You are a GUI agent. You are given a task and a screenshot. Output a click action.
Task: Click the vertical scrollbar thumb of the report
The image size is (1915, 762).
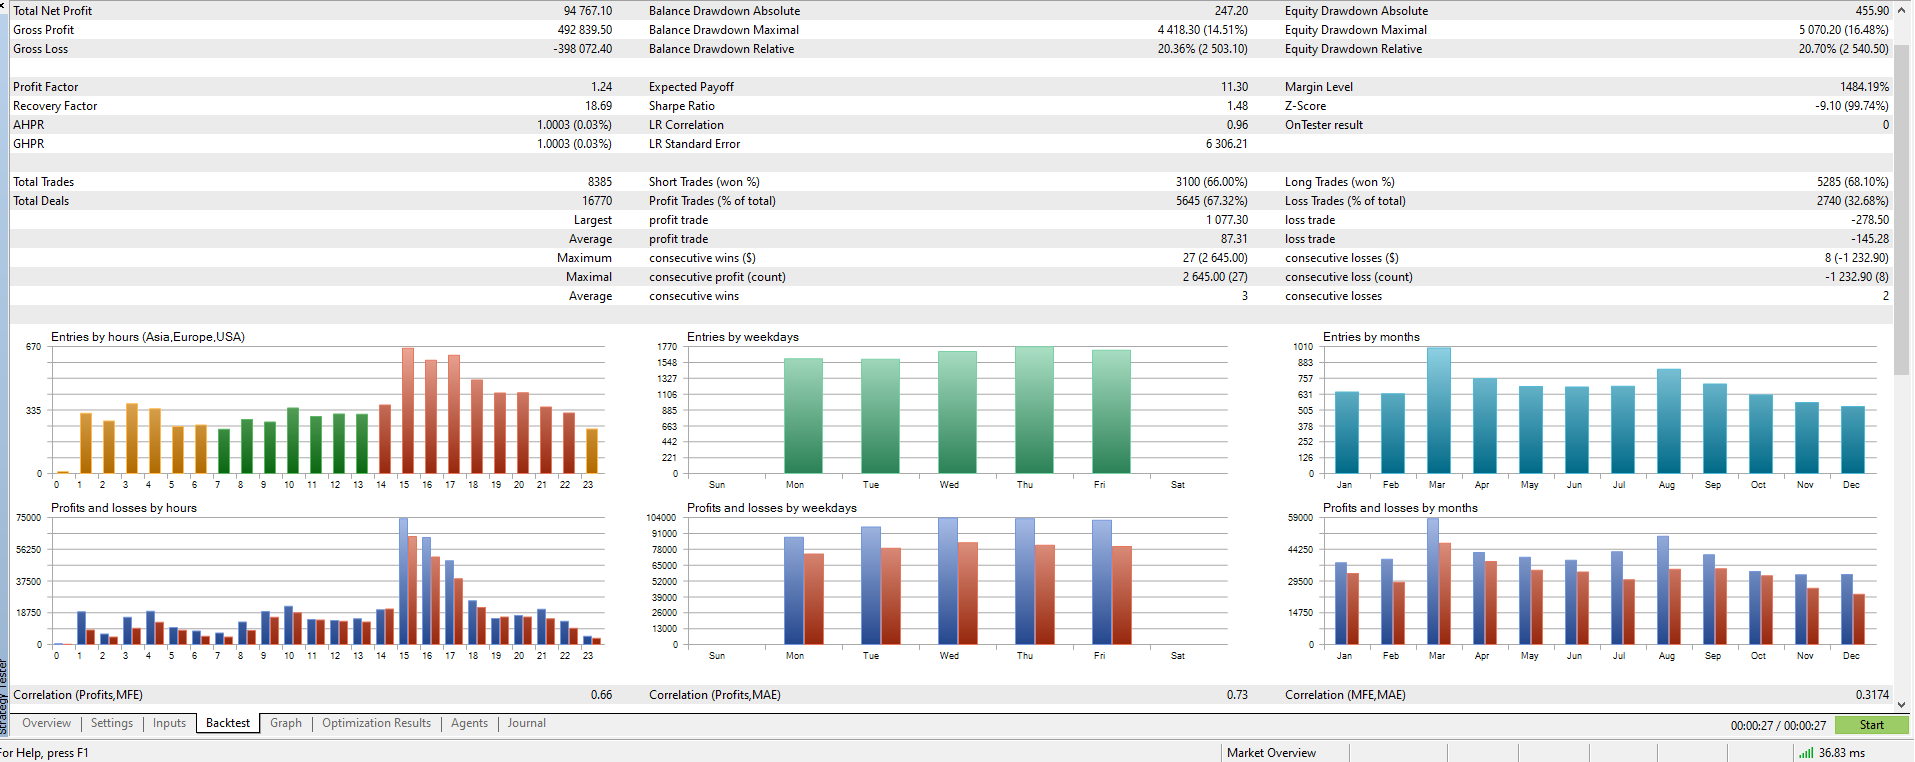[1902, 210]
